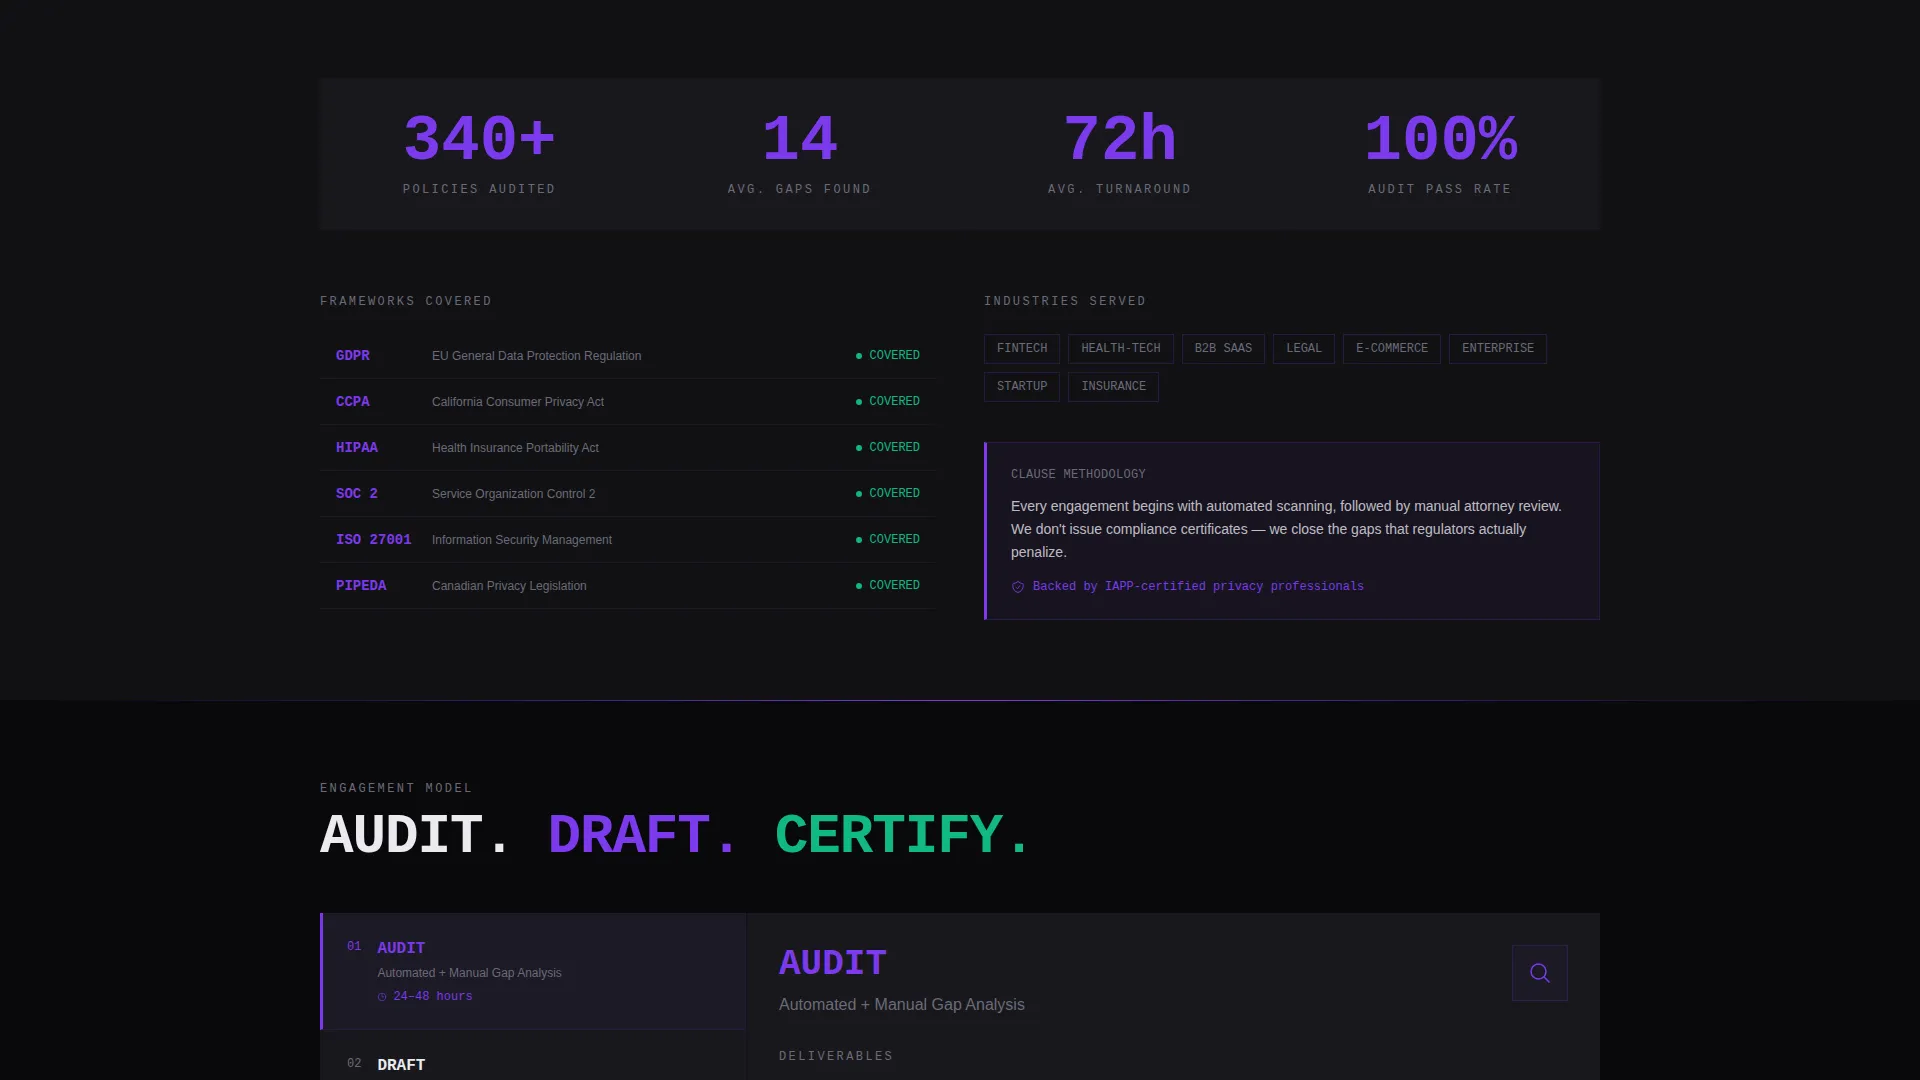Click the PIPEDA framework row

tap(628, 586)
